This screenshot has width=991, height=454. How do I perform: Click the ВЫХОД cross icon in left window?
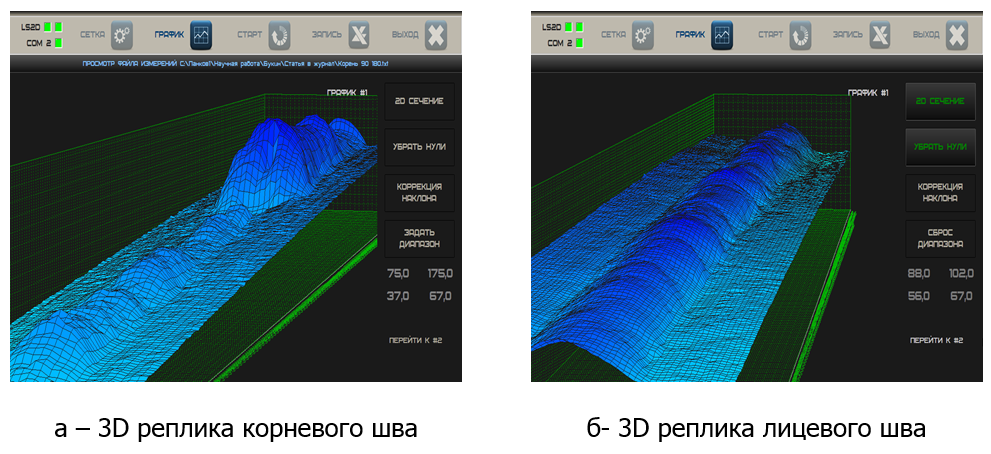(436, 35)
